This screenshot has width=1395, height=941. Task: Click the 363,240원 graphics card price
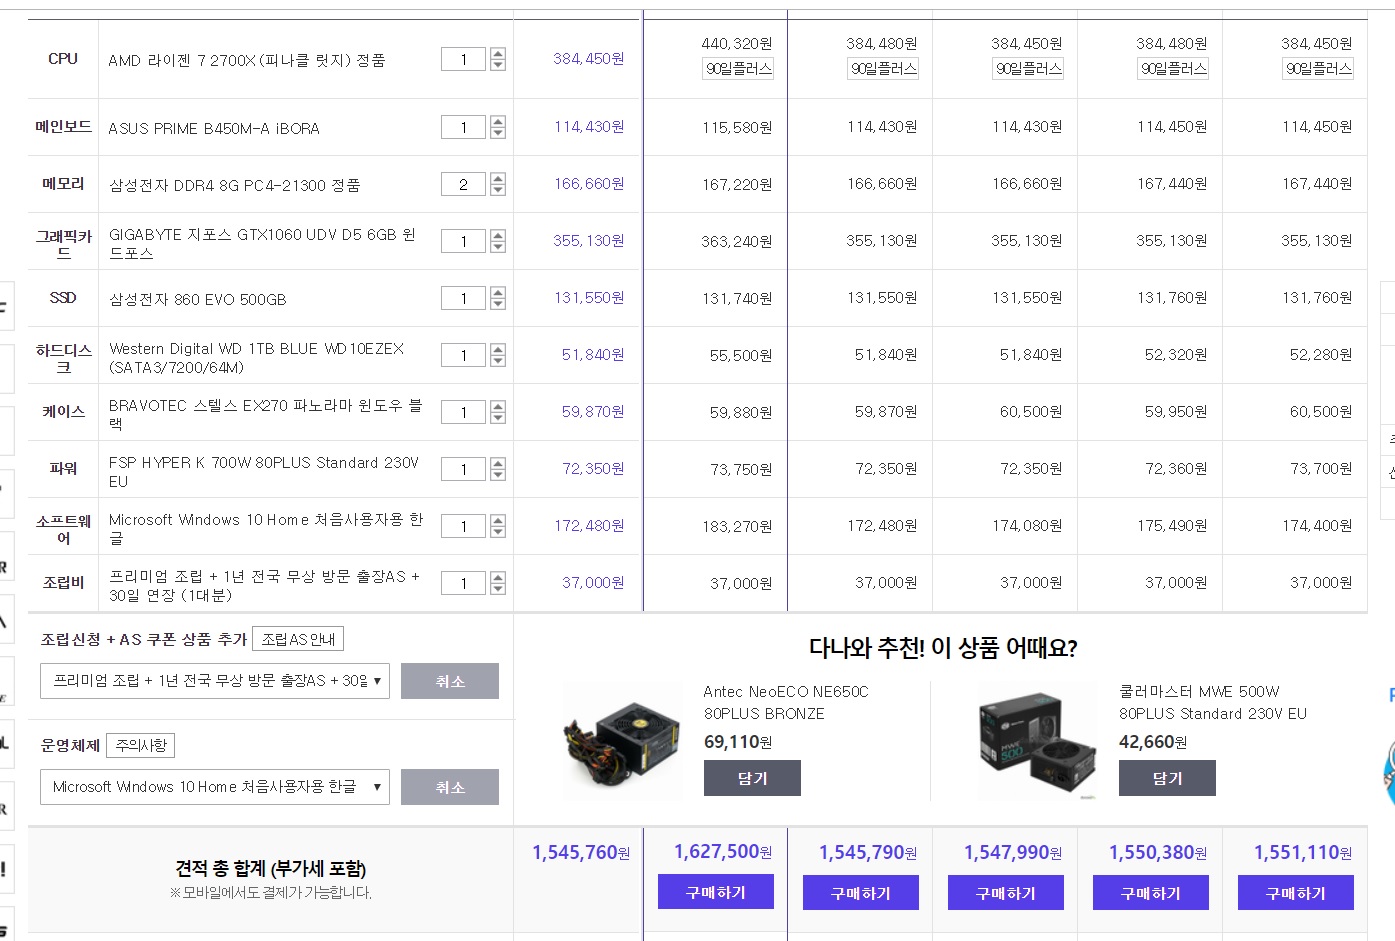pos(737,241)
